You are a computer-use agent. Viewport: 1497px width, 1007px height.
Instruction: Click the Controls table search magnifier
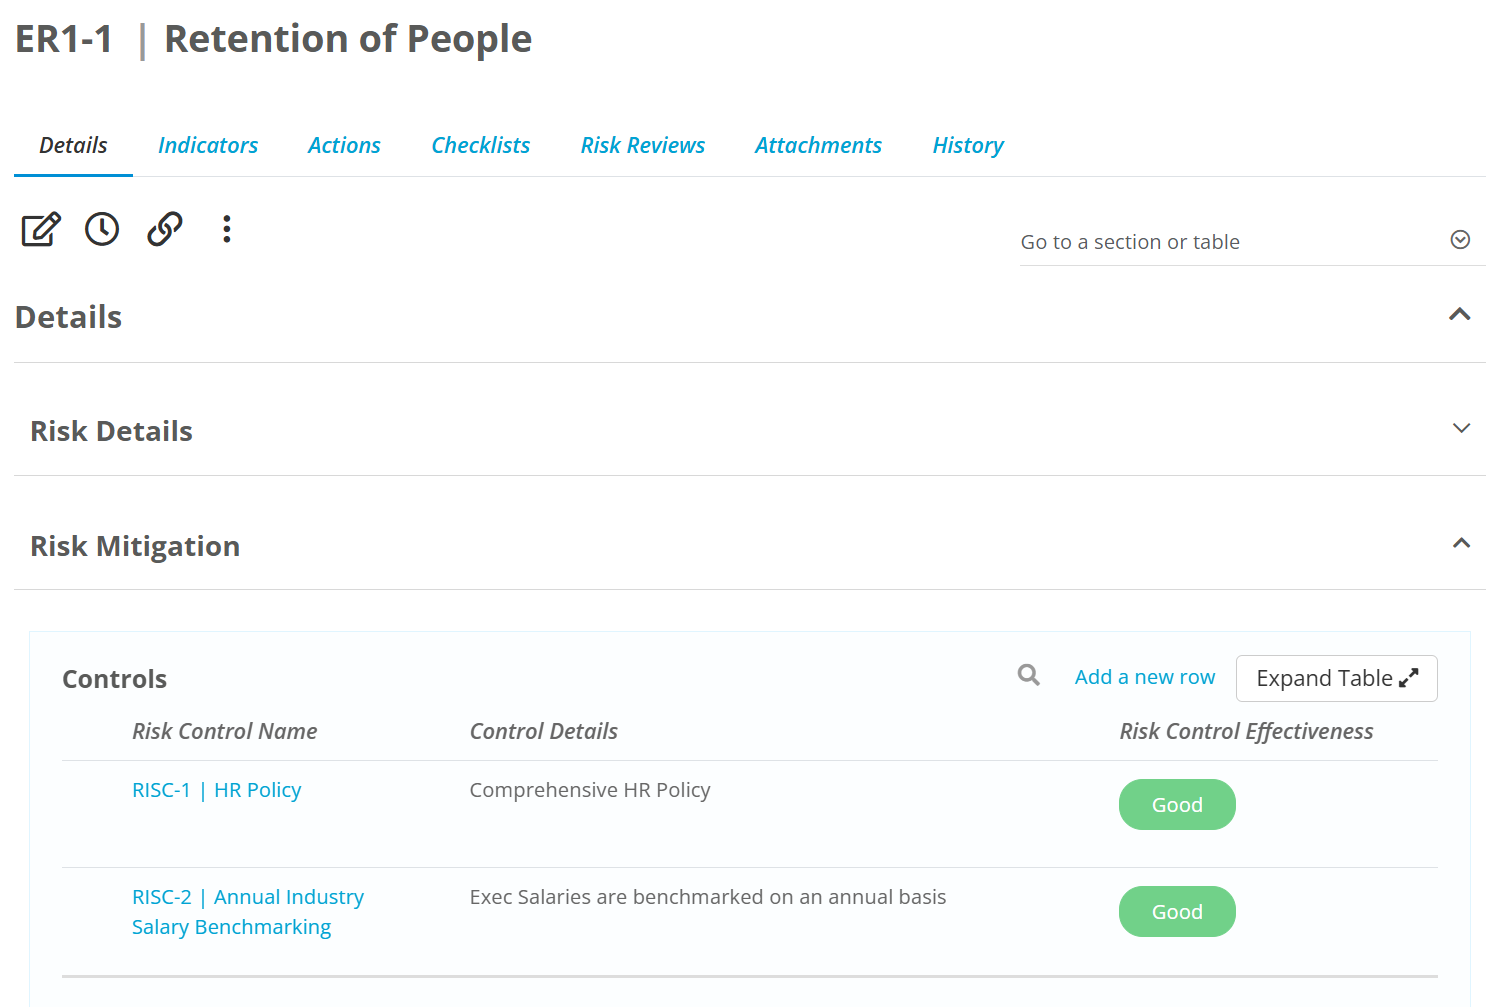[1028, 676]
